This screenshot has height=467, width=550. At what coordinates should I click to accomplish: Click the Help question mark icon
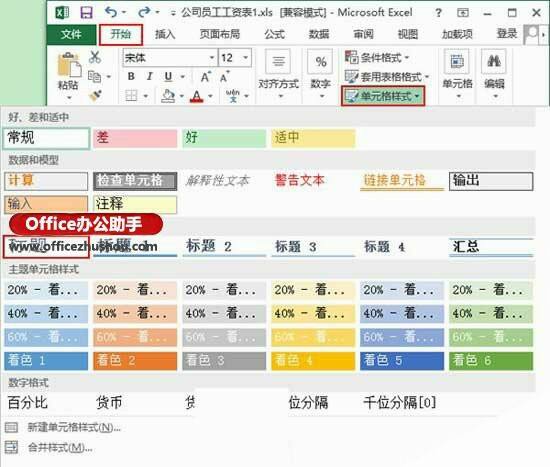[438, 13]
